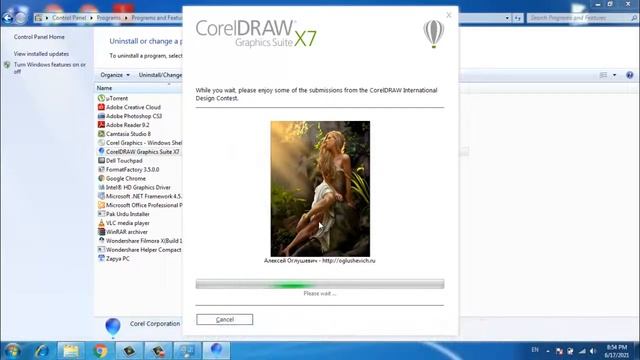Sort by the Name column header
This screenshot has width=640, height=360.
tap(104, 88)
